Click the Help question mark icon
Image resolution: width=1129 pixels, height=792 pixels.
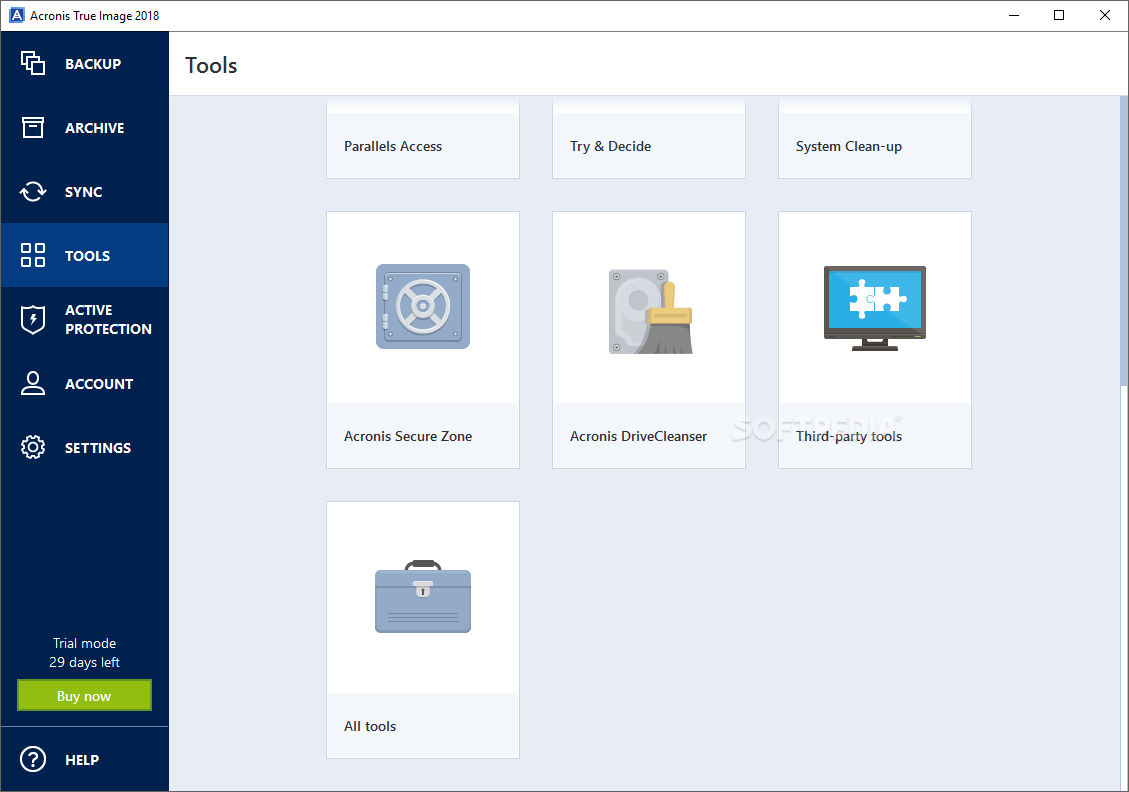coord(32,759)
